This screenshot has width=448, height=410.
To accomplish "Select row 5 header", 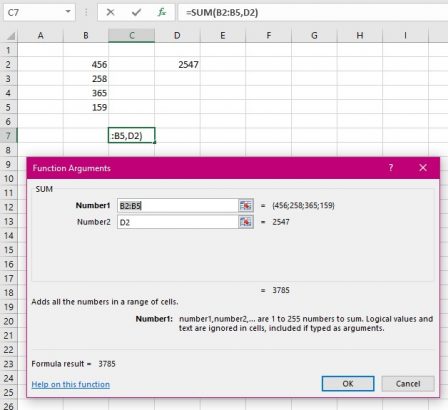I will point(8,107).
